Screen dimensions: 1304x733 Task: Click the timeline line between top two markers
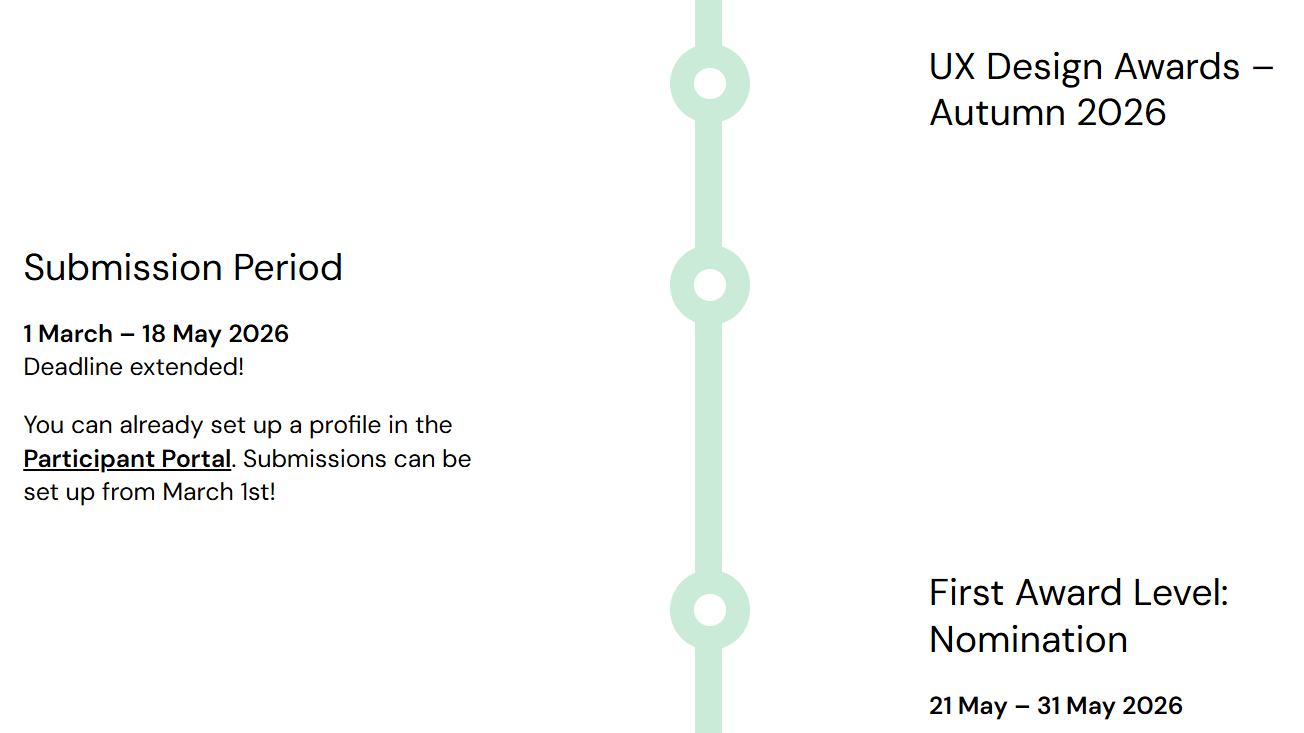tap(709, 185)
